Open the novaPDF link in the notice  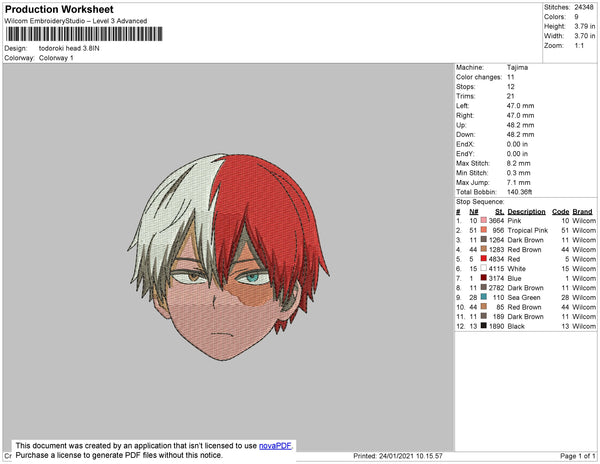(275, 446)
